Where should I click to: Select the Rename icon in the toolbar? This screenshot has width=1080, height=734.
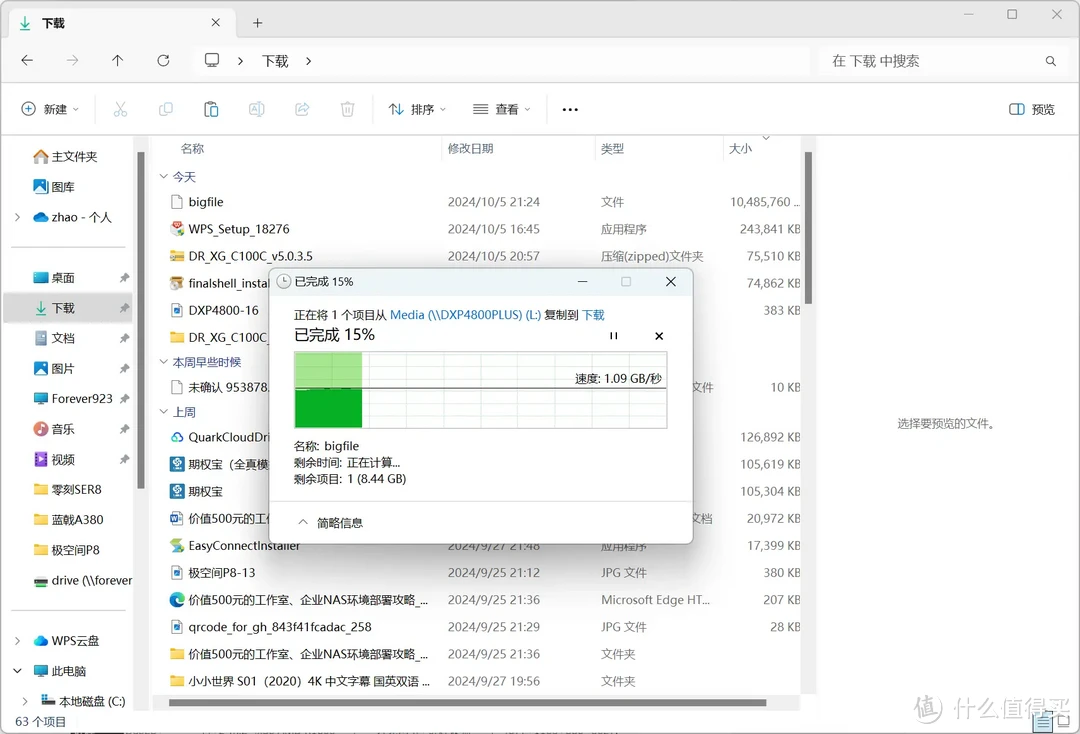click(x=256, y=109)
